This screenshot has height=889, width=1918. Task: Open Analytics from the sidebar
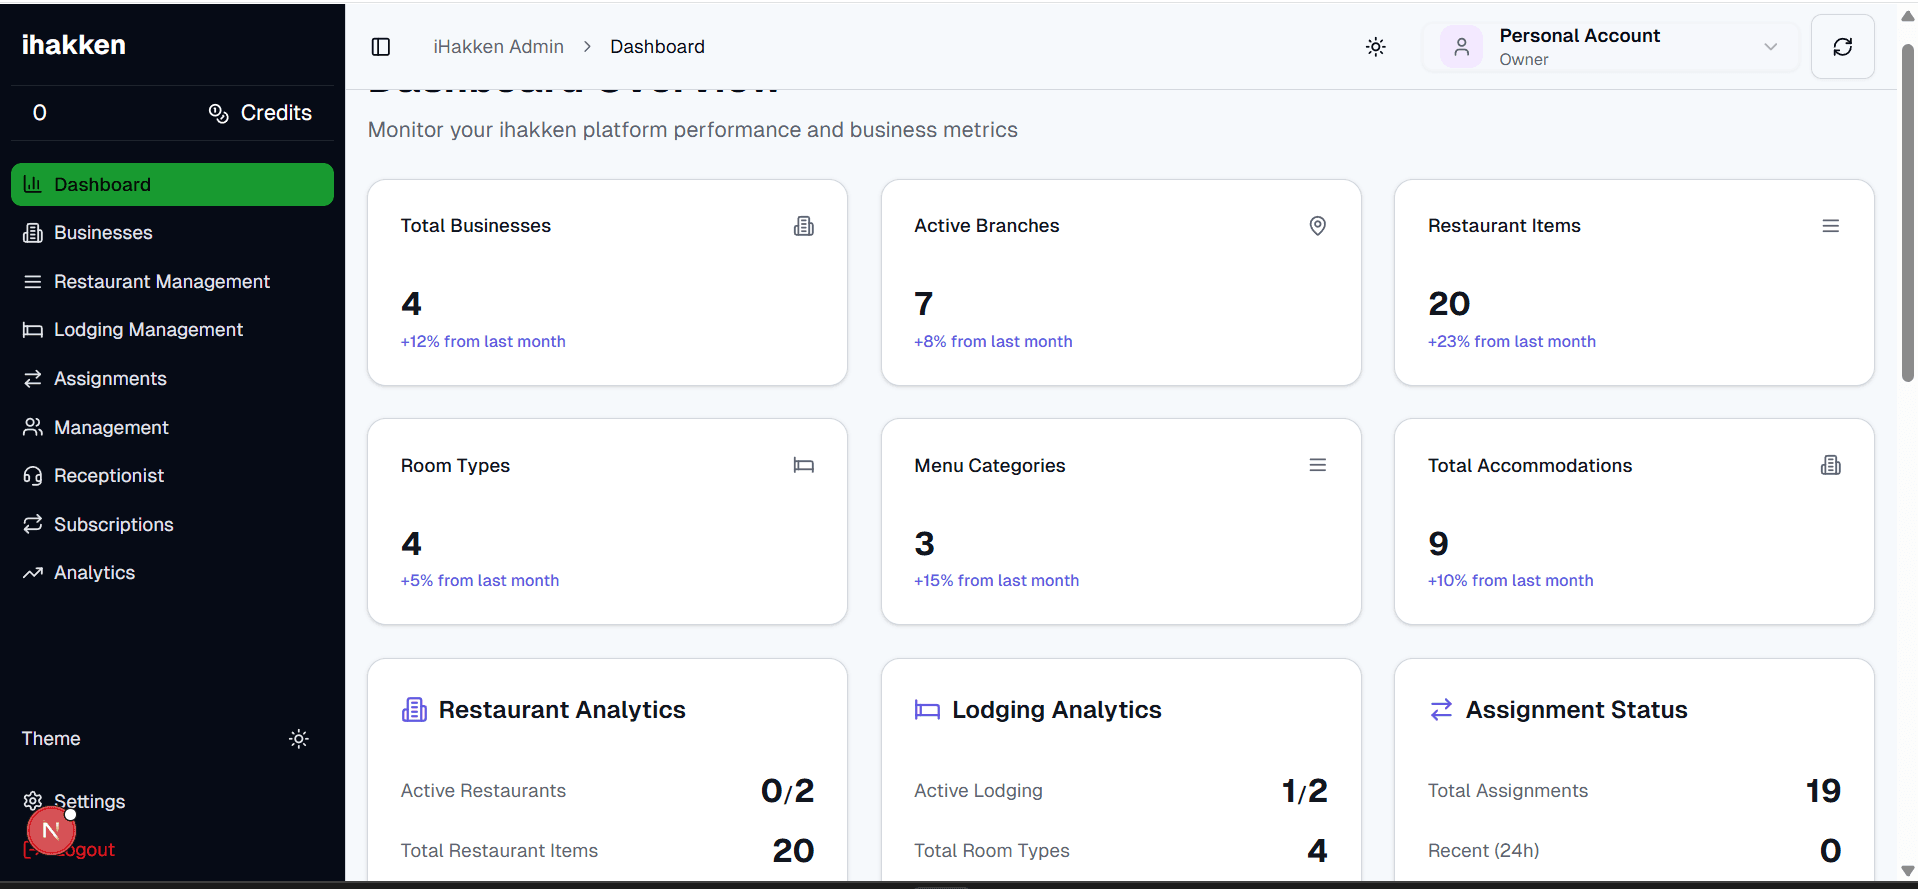(x=172, y=573)
